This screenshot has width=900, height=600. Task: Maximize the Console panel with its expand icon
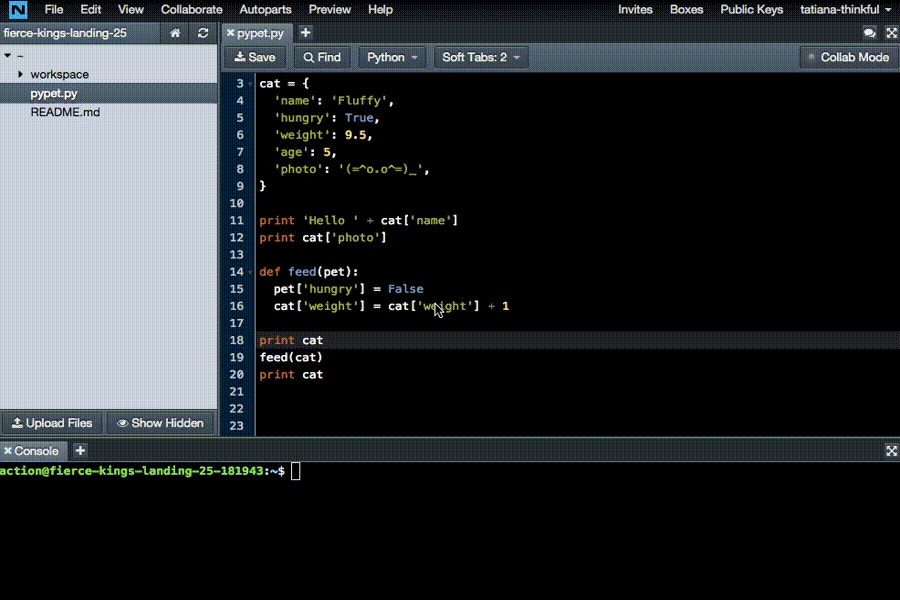890,451
